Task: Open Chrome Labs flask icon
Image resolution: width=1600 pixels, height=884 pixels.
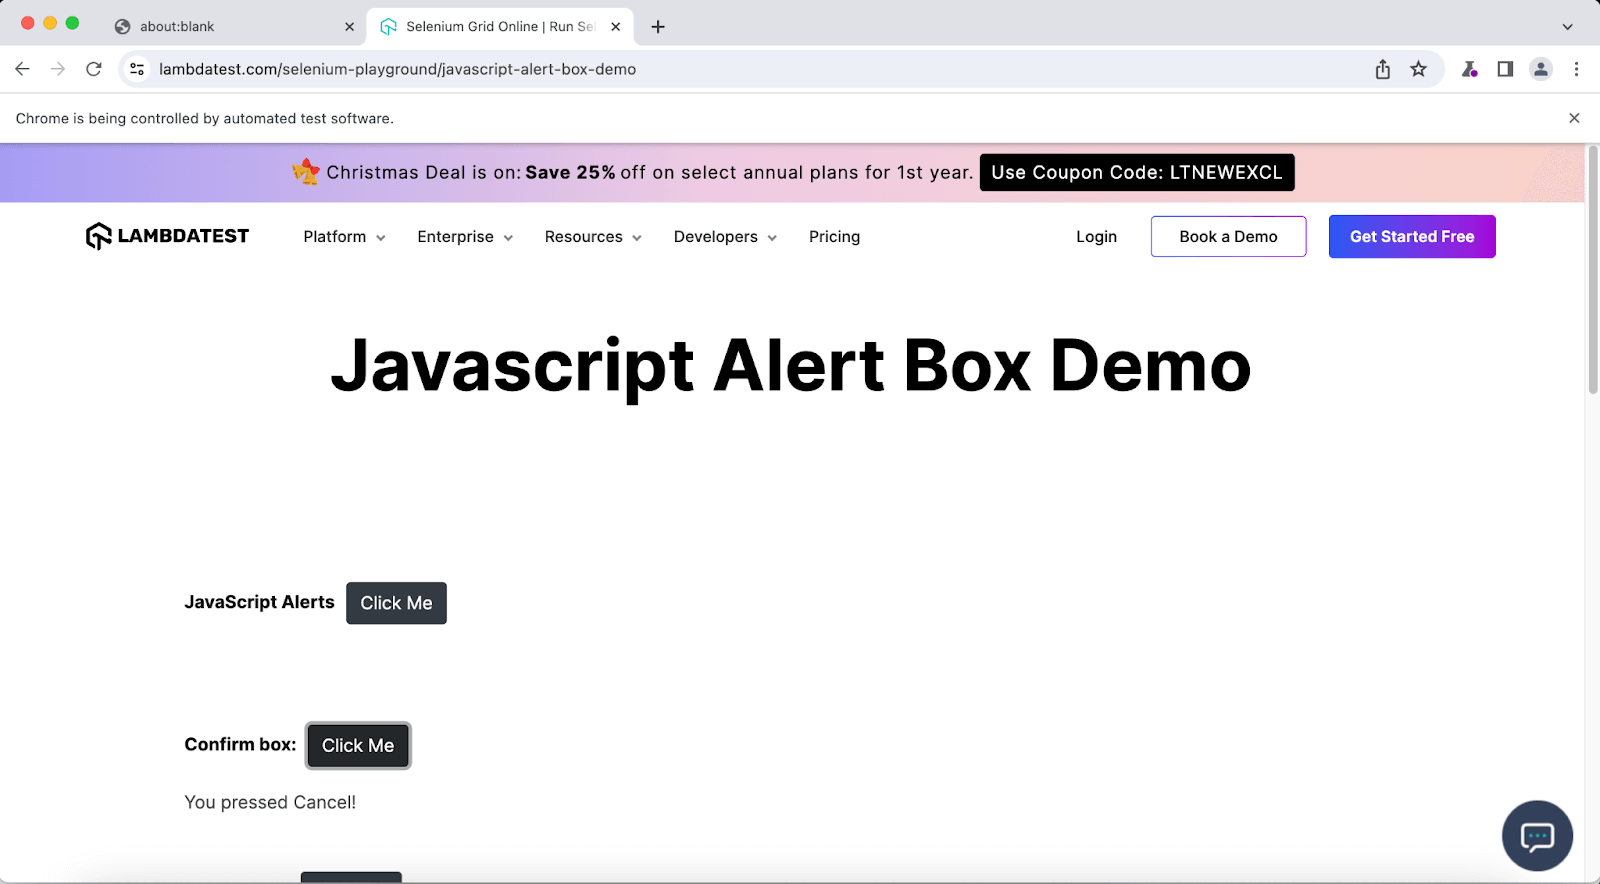Action: coord(1469,69)
